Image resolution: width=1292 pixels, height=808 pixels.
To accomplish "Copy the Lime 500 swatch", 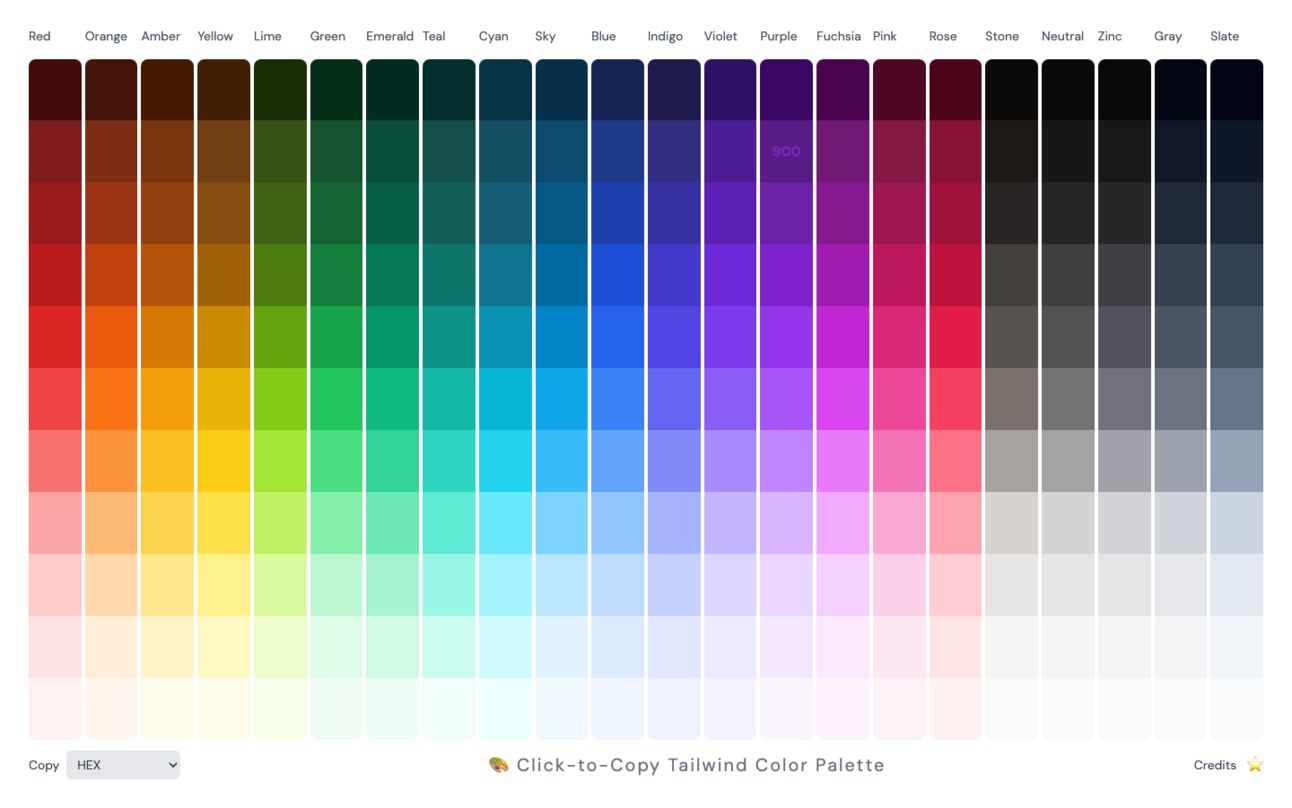I will 280,399.
